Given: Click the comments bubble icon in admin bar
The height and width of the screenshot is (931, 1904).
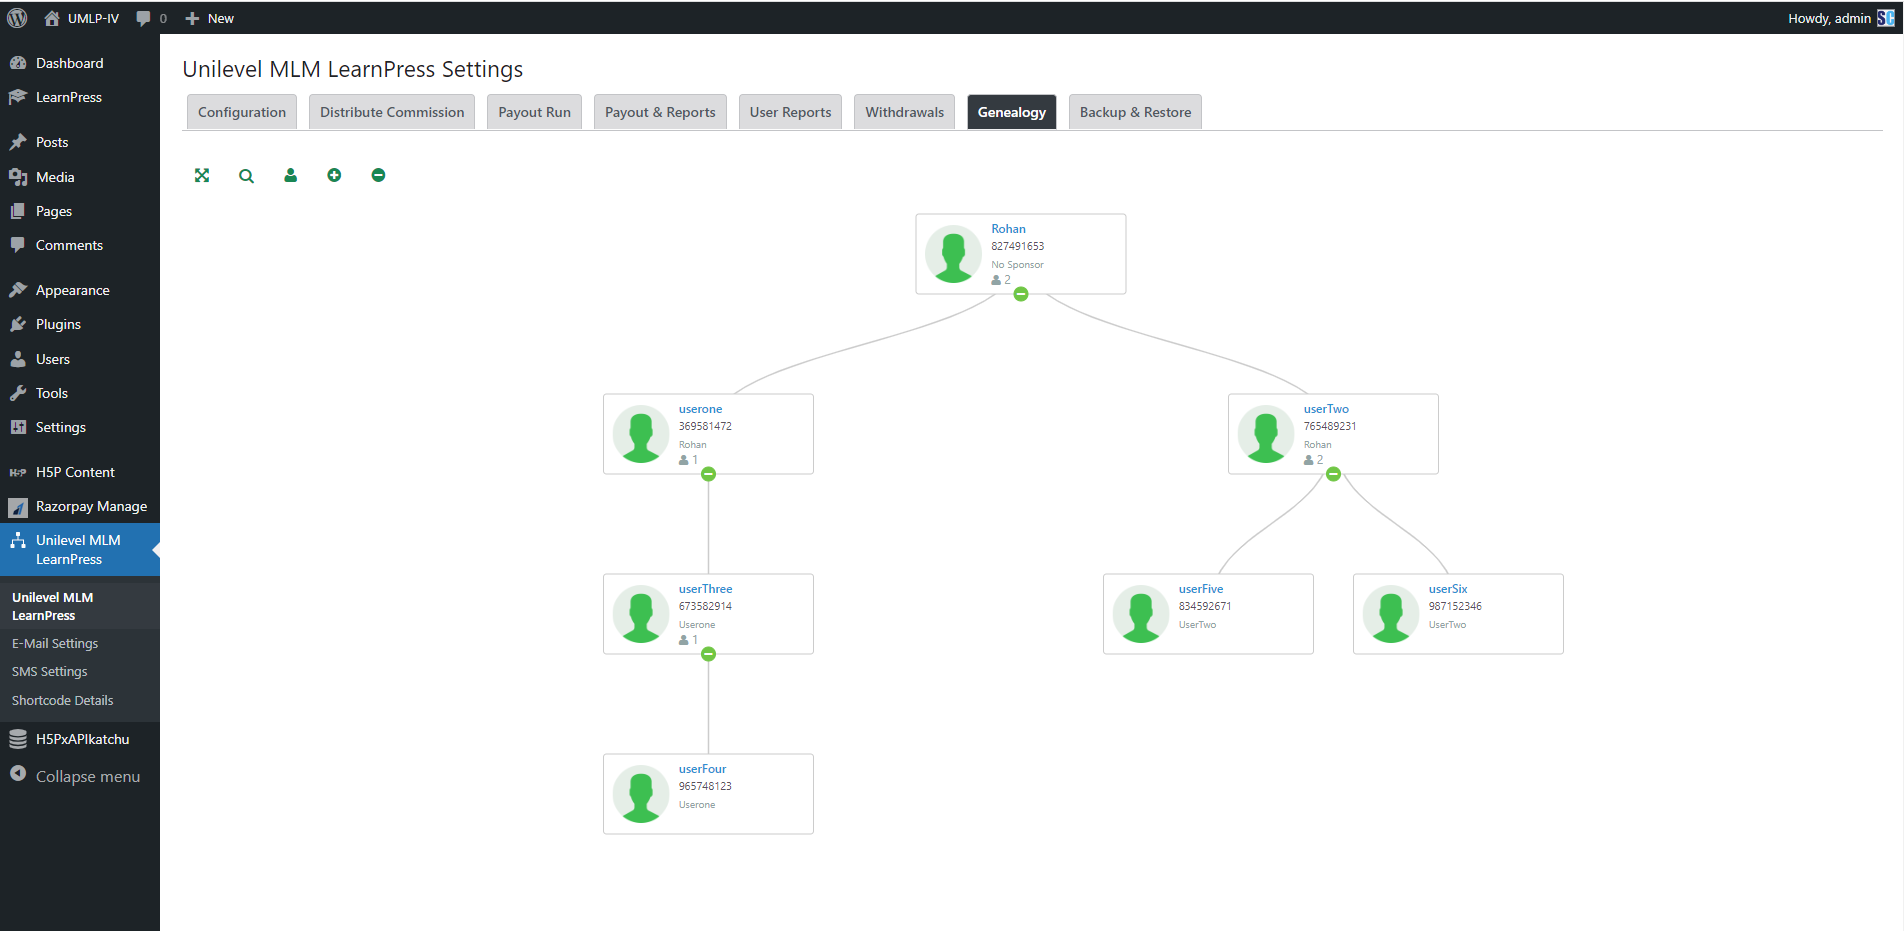Looking at the screenshot, I should (144, 18).
